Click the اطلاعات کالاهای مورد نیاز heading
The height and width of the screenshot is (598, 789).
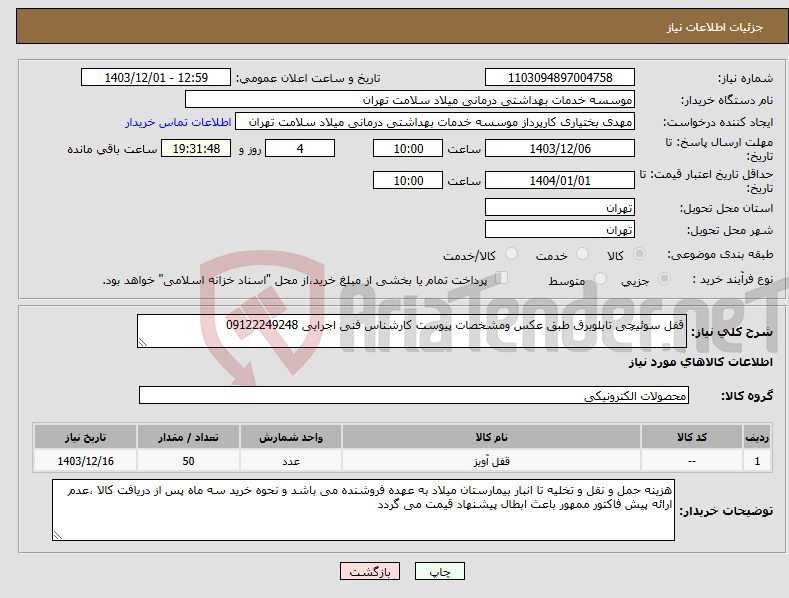point(700,362)
